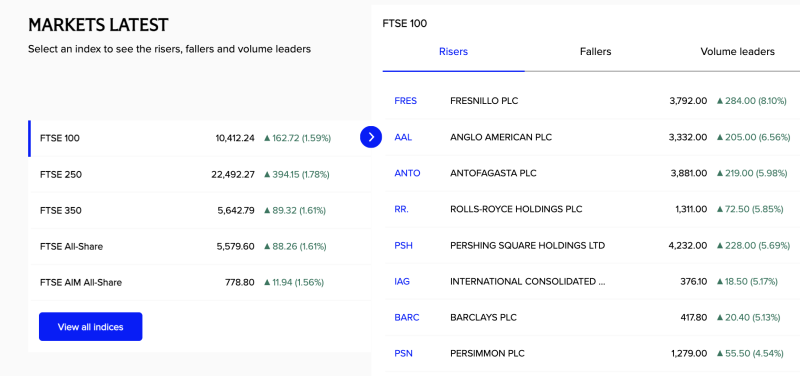Open the RR. ticker link
800x376 pixels.
(402, 209)
